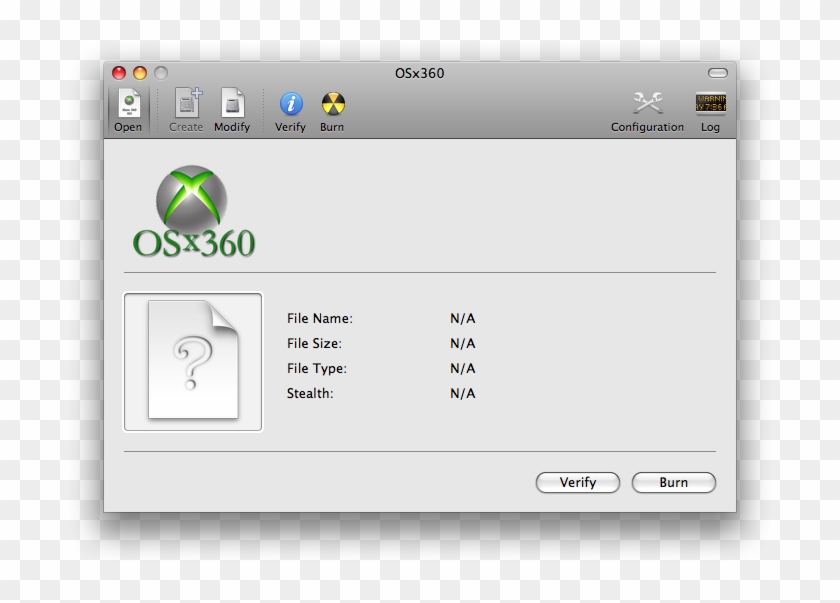Click the question-mark file placeholder image
Screen dimensions: 840x603
point(192,360)
